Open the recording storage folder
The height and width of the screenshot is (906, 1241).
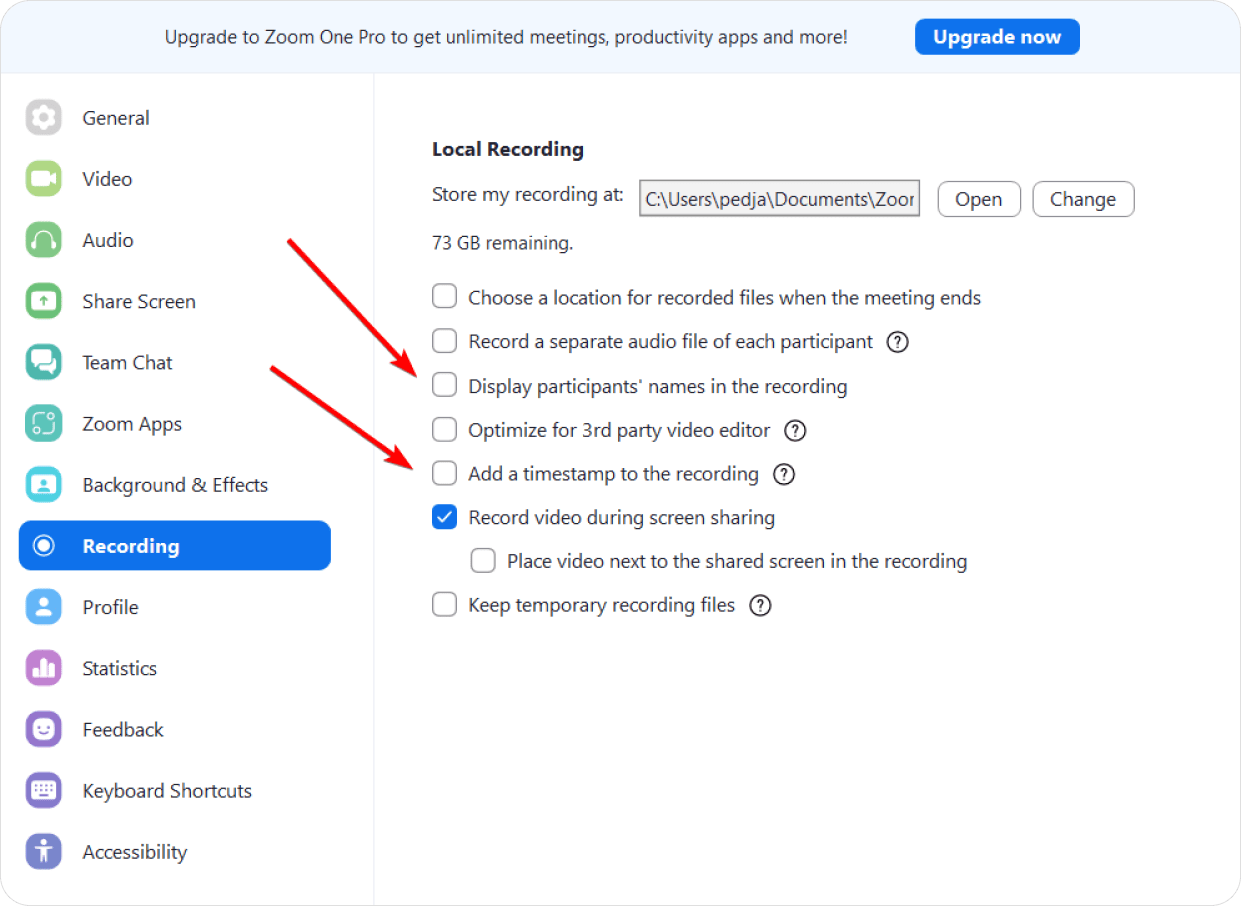coord(979,199)
